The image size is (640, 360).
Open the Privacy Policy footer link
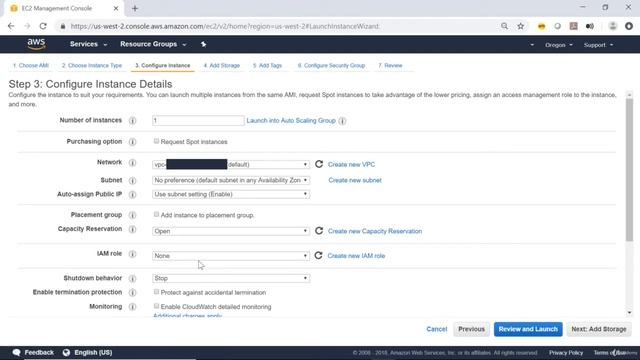pyautogui.click(x=566, y=353)
